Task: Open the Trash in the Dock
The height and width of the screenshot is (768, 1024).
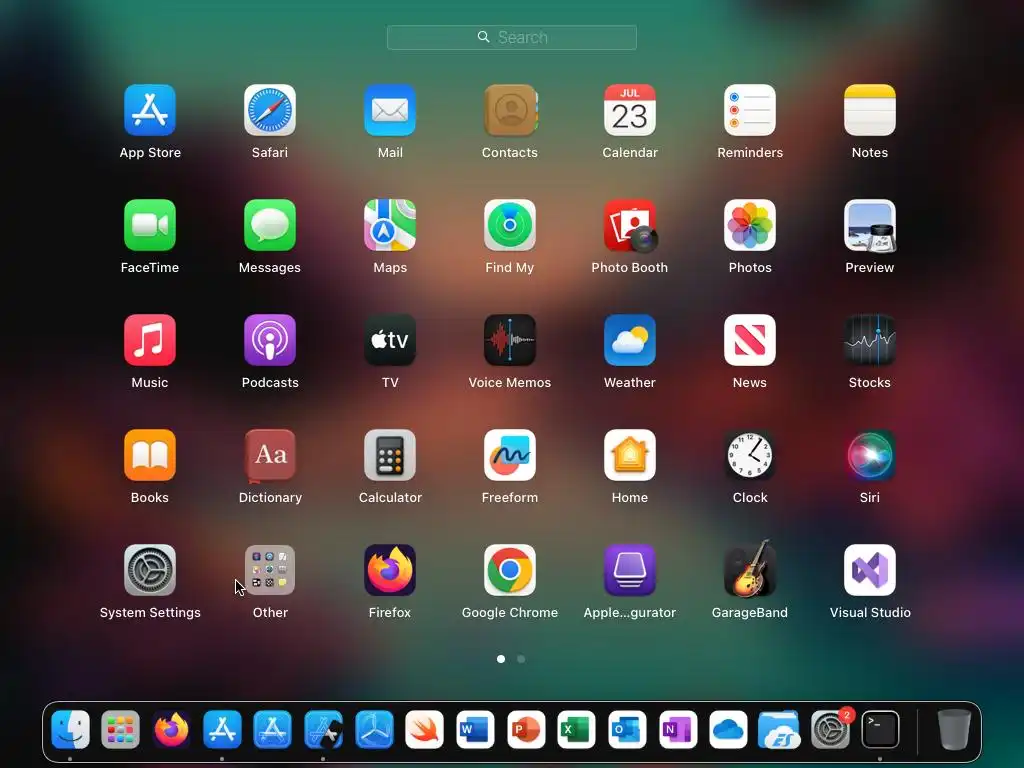Action: pyautogui.click(x=954, y=729)
